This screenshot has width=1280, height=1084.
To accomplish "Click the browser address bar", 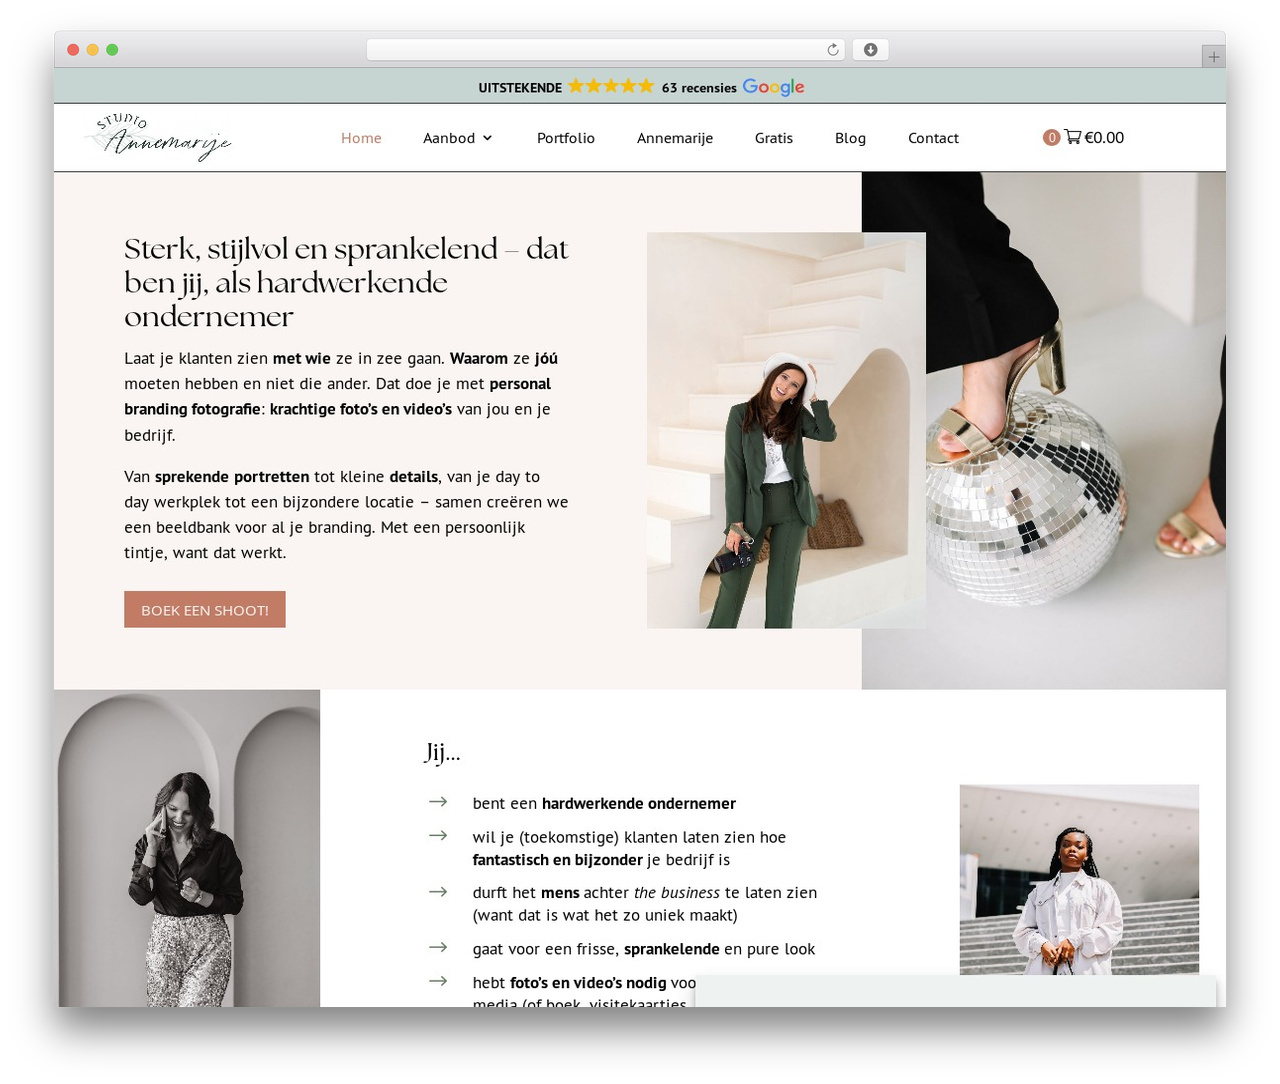I will click(x=605, y=50).
